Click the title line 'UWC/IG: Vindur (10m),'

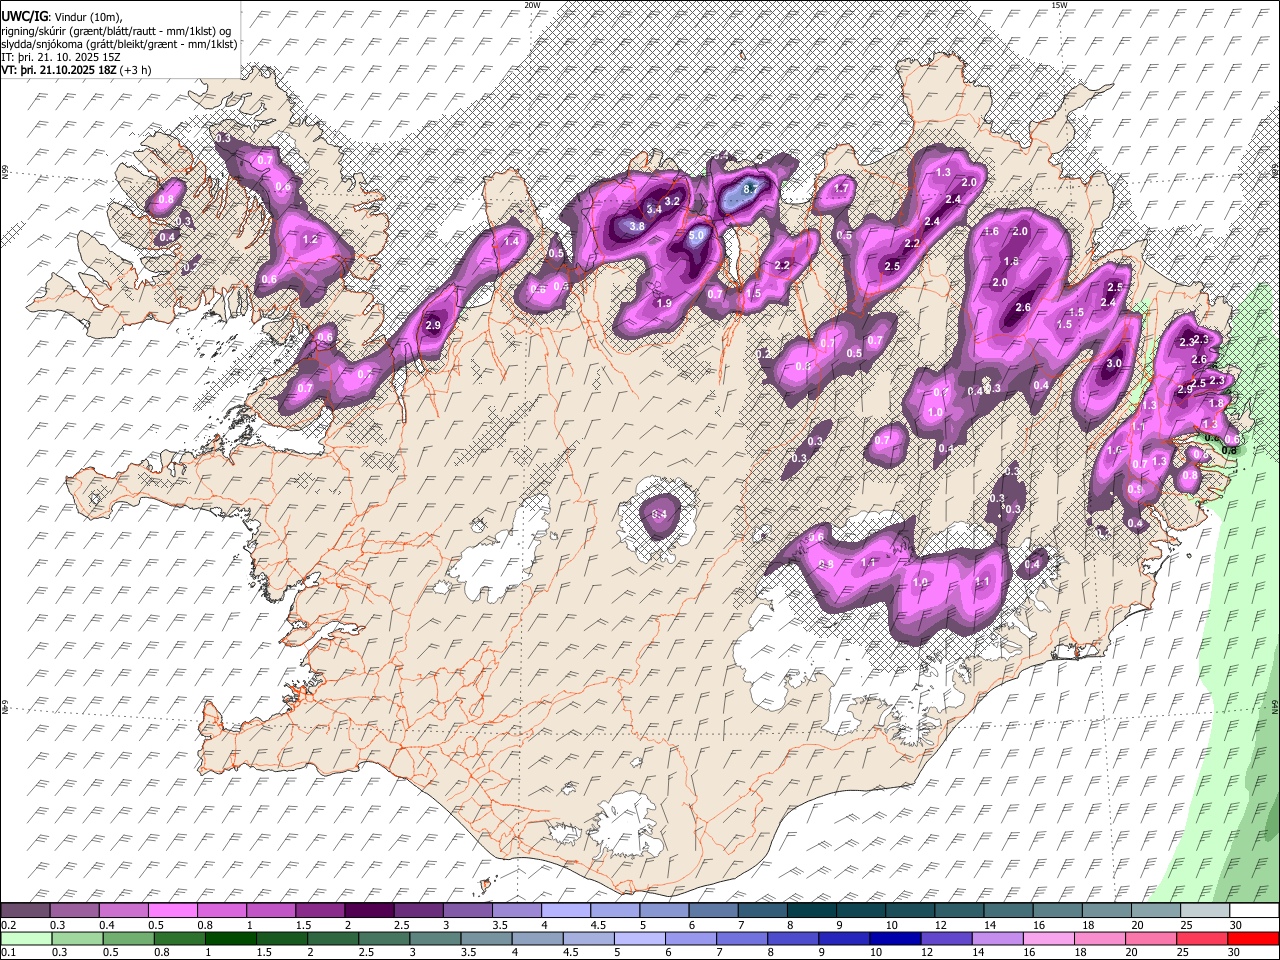click(62, 17)
